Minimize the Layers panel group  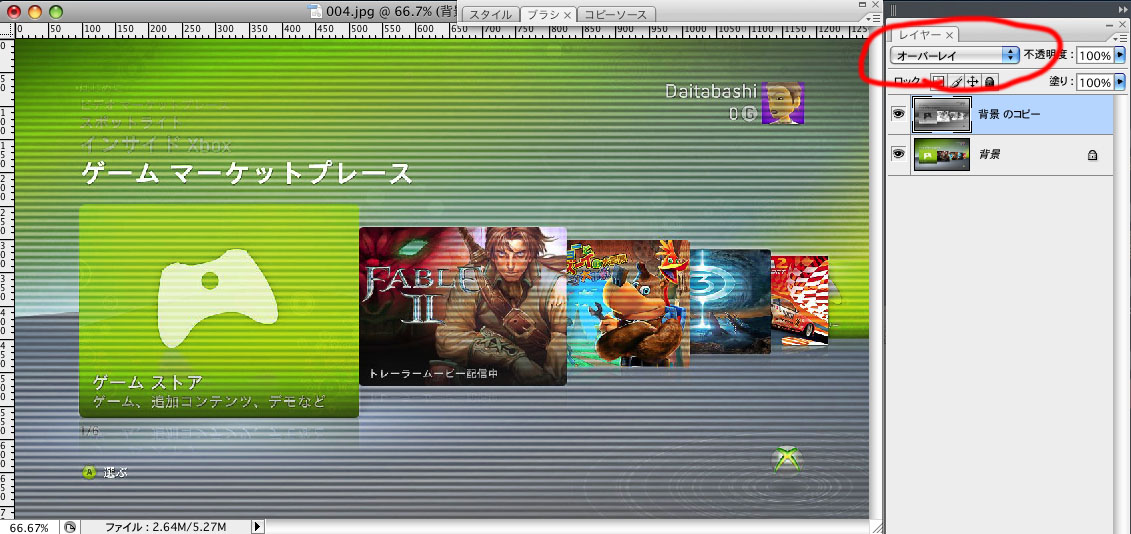1110,25
